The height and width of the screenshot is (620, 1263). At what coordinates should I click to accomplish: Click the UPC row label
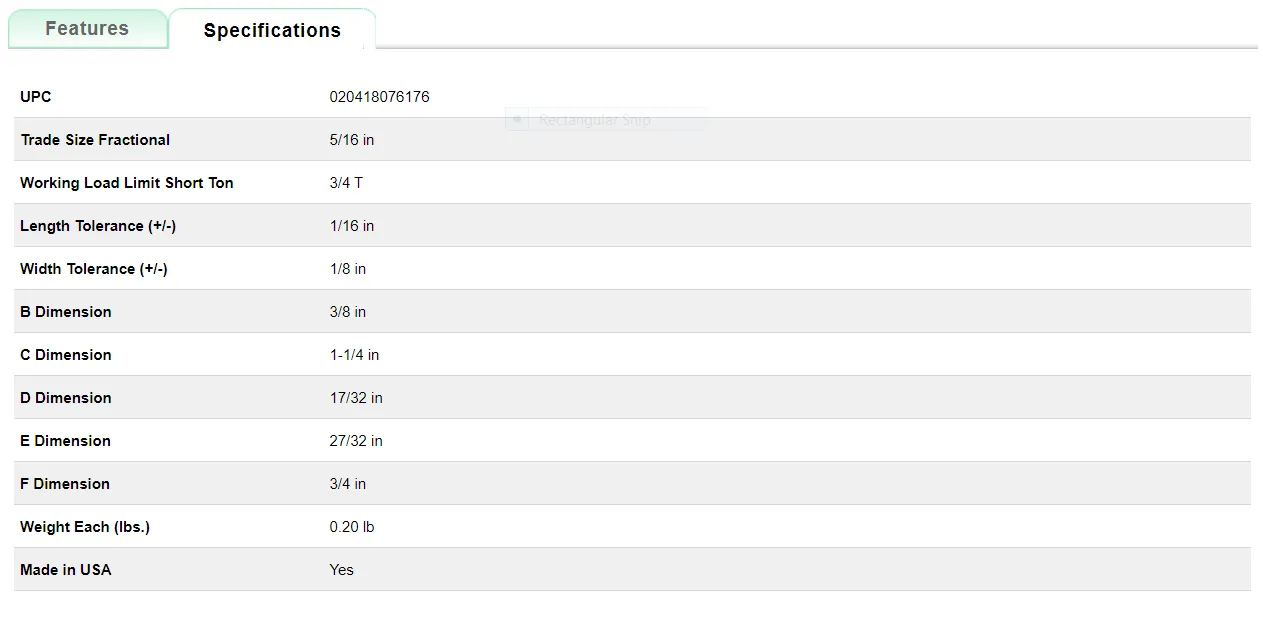[36, 97]
